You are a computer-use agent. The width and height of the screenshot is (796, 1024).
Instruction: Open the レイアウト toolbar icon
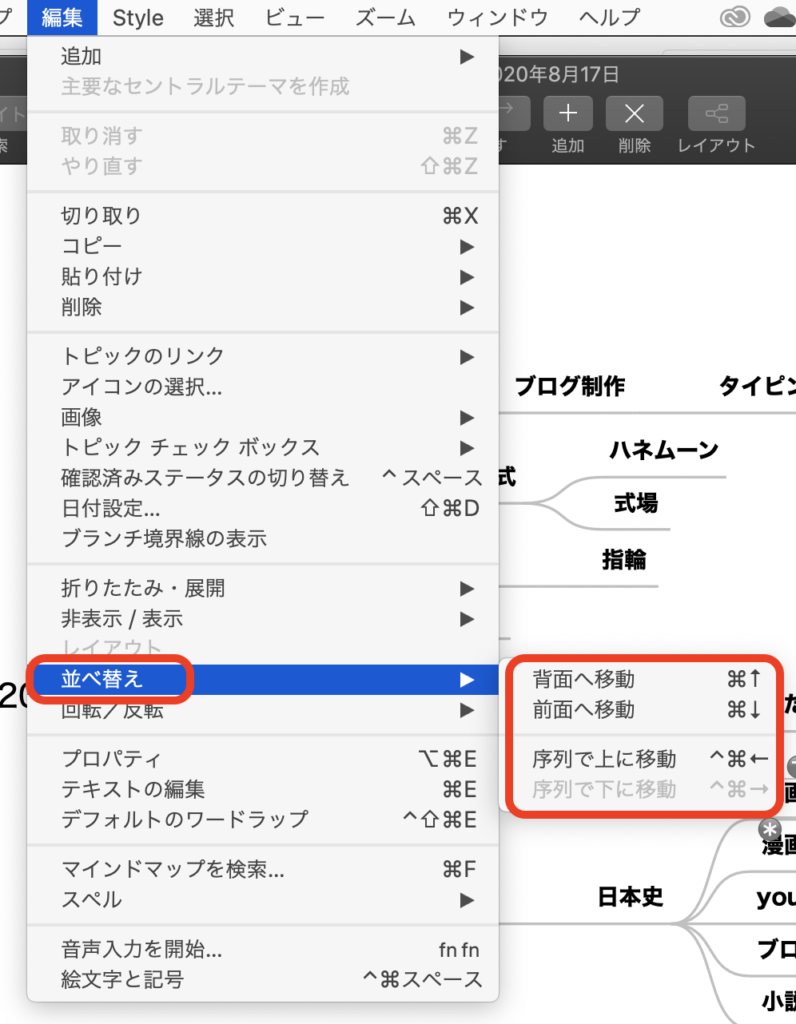pyautogui.click(x=716, y=113)
